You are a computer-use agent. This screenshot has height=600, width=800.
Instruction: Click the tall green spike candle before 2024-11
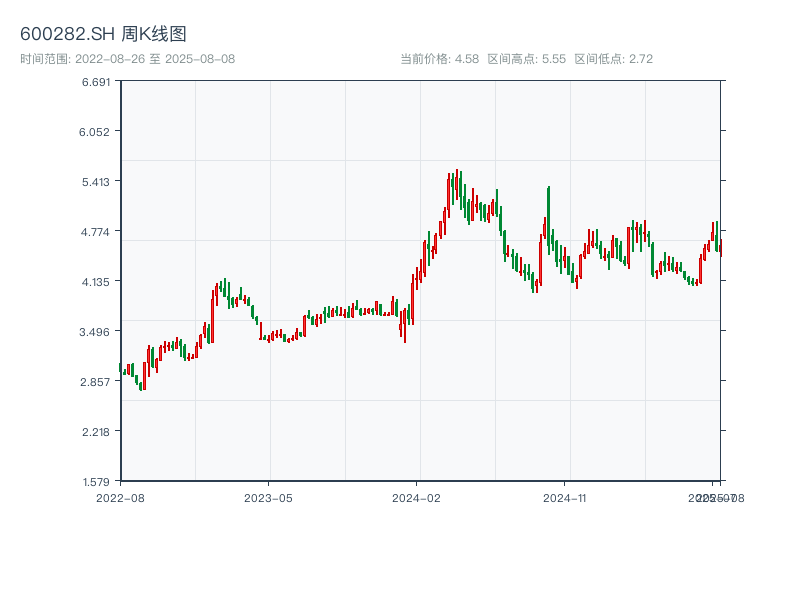(x=549, y=215)
